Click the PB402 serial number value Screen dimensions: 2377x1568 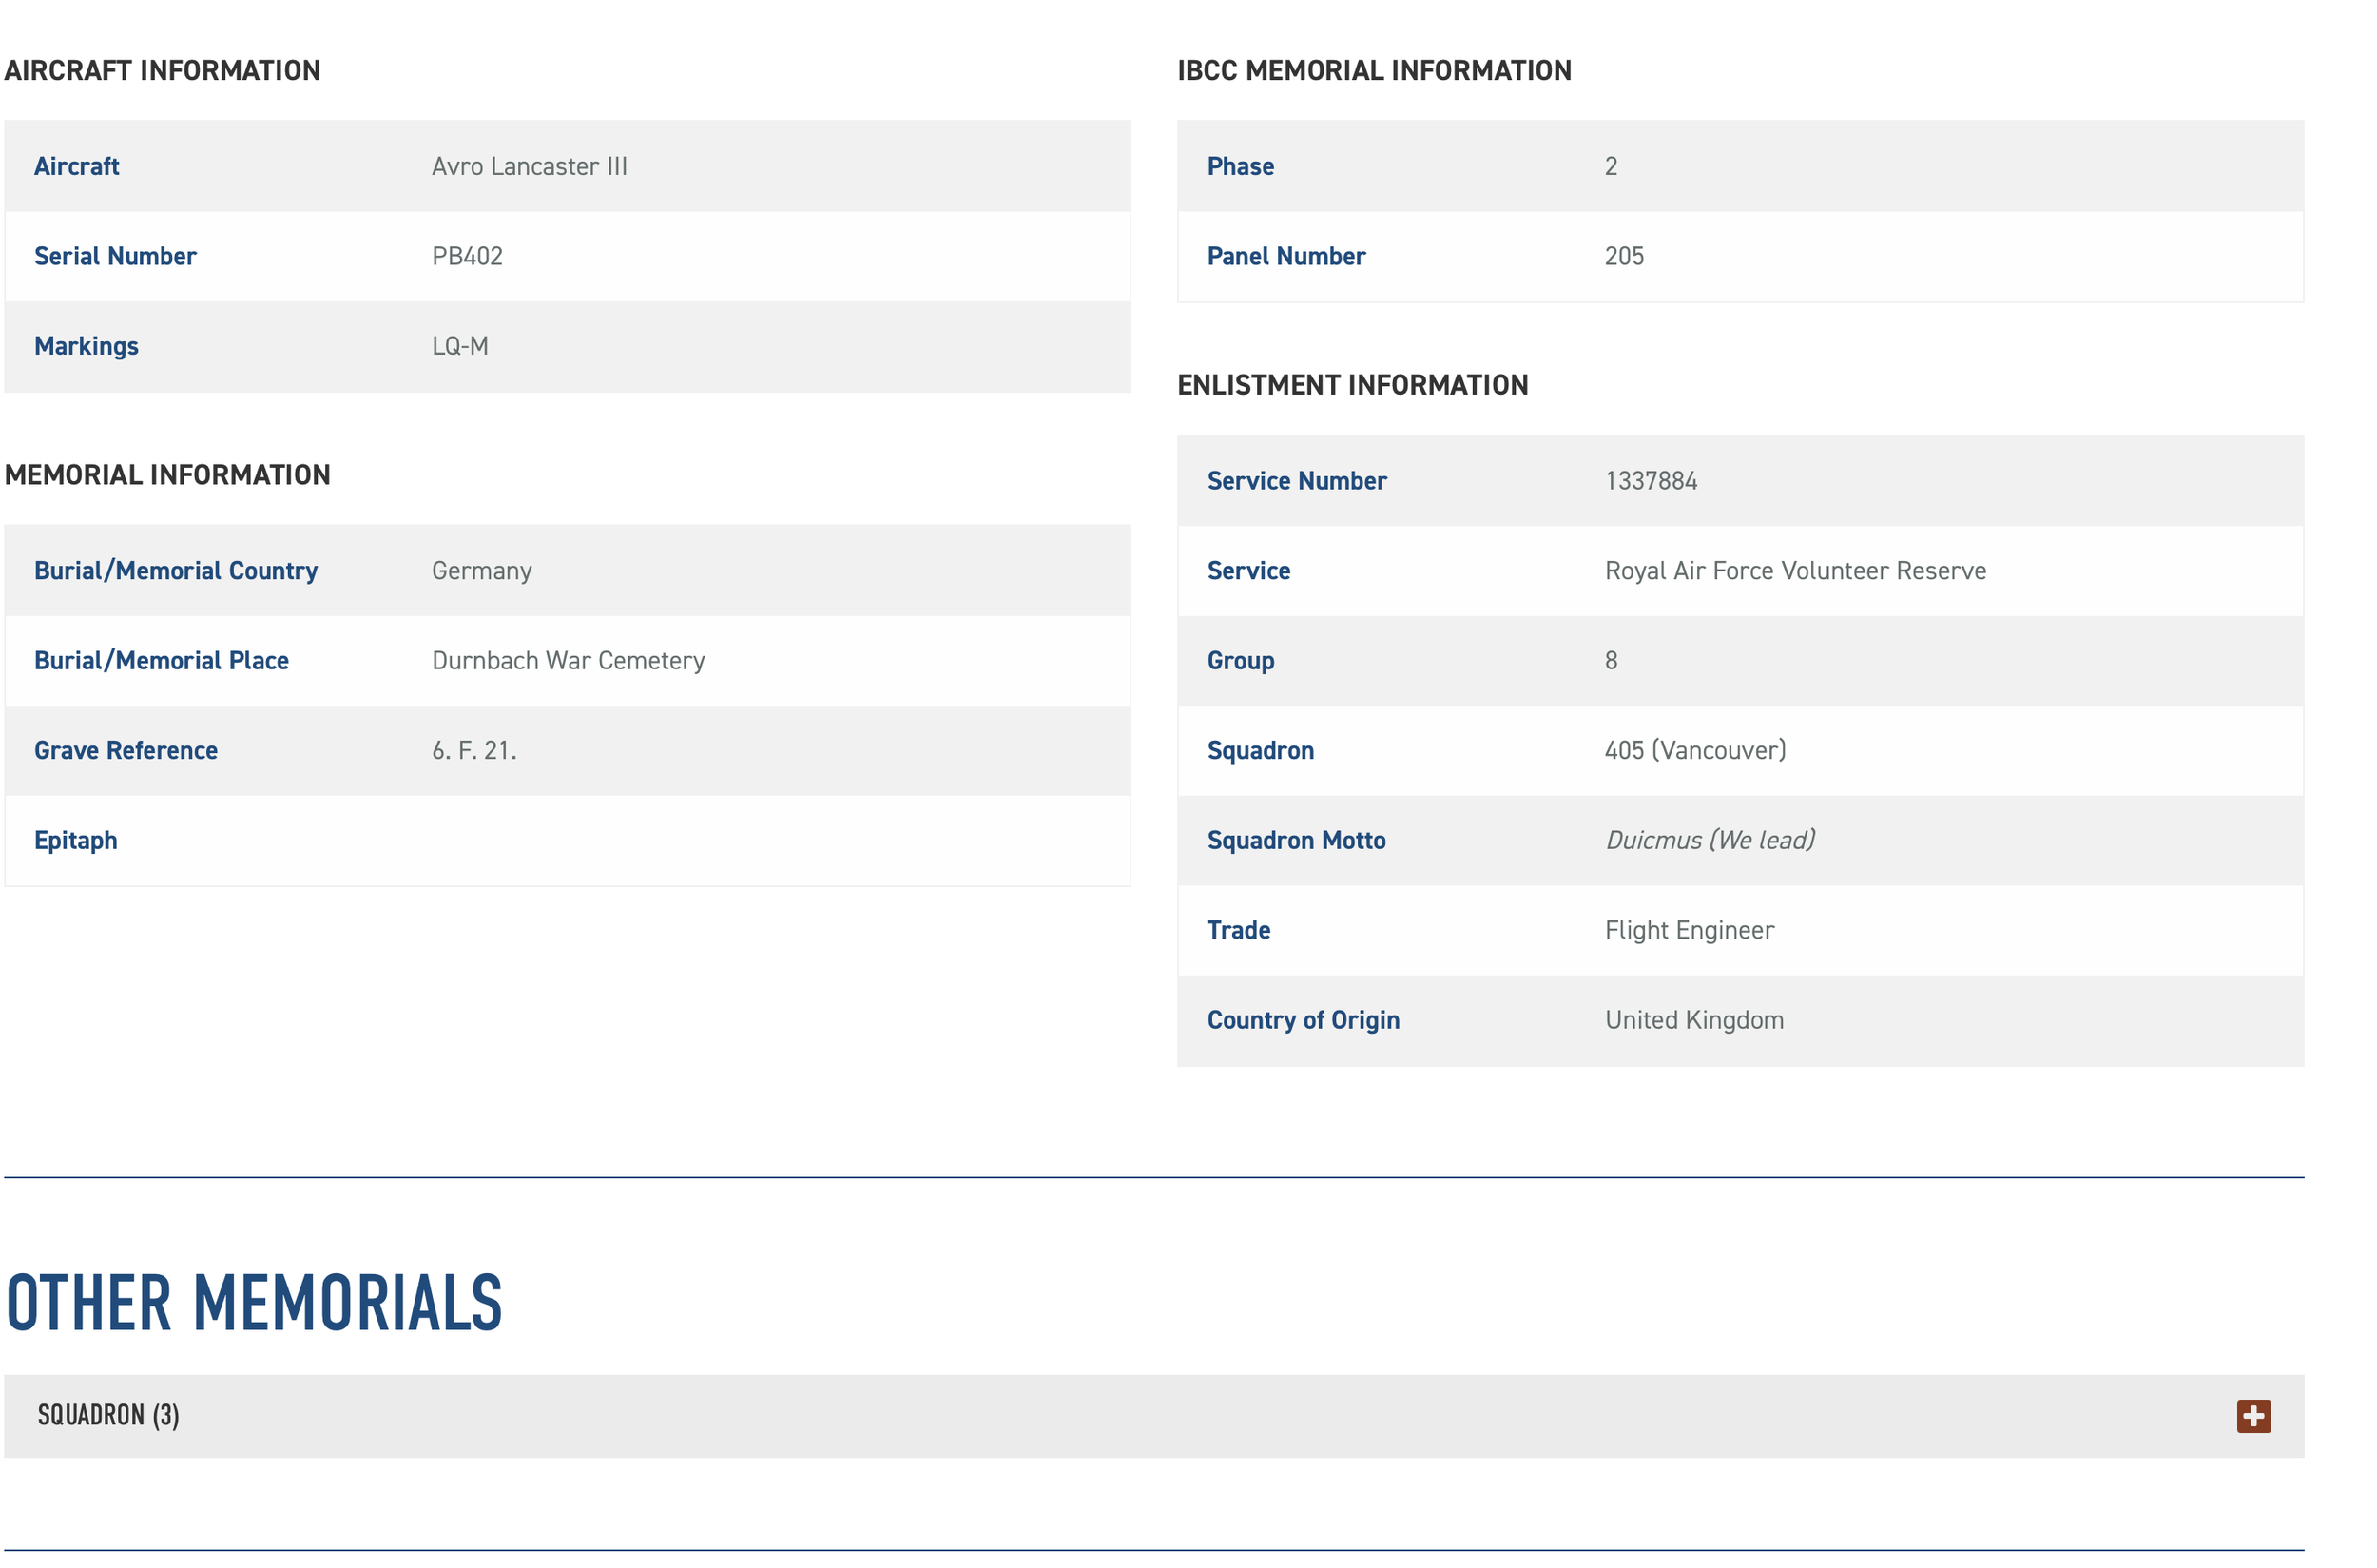[467, 256]
